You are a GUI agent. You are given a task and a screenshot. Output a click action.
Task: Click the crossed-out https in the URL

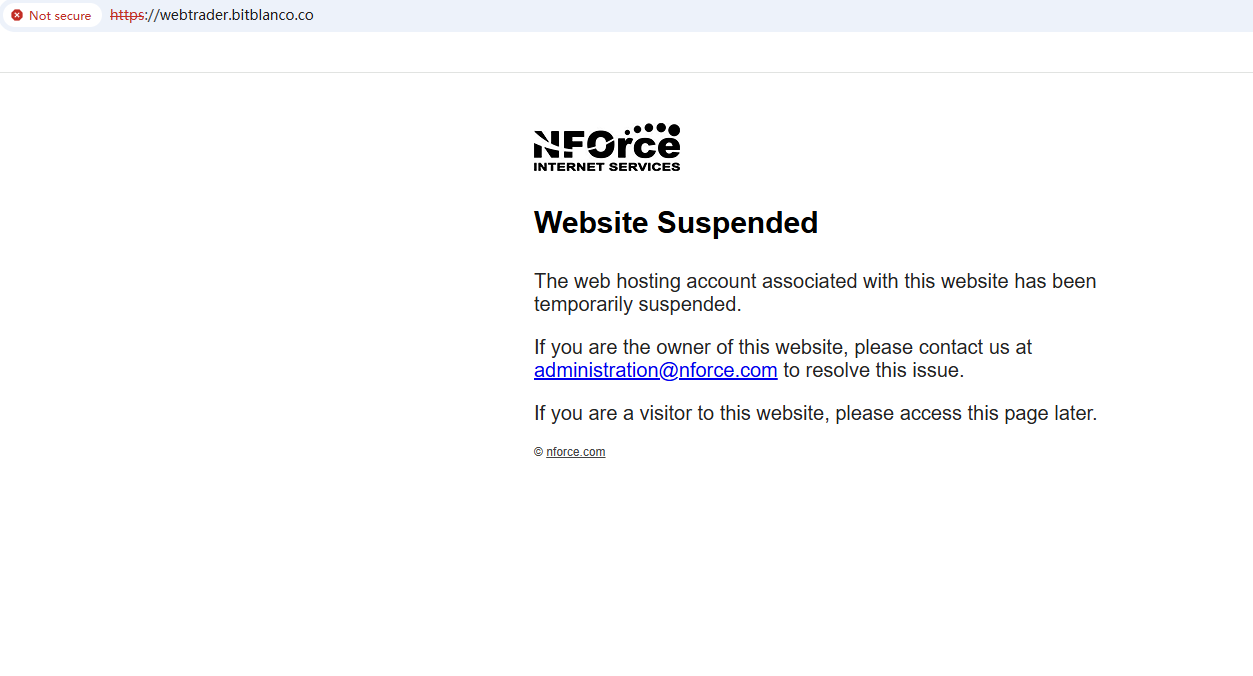pyautogui.click(x=126, y=16)
